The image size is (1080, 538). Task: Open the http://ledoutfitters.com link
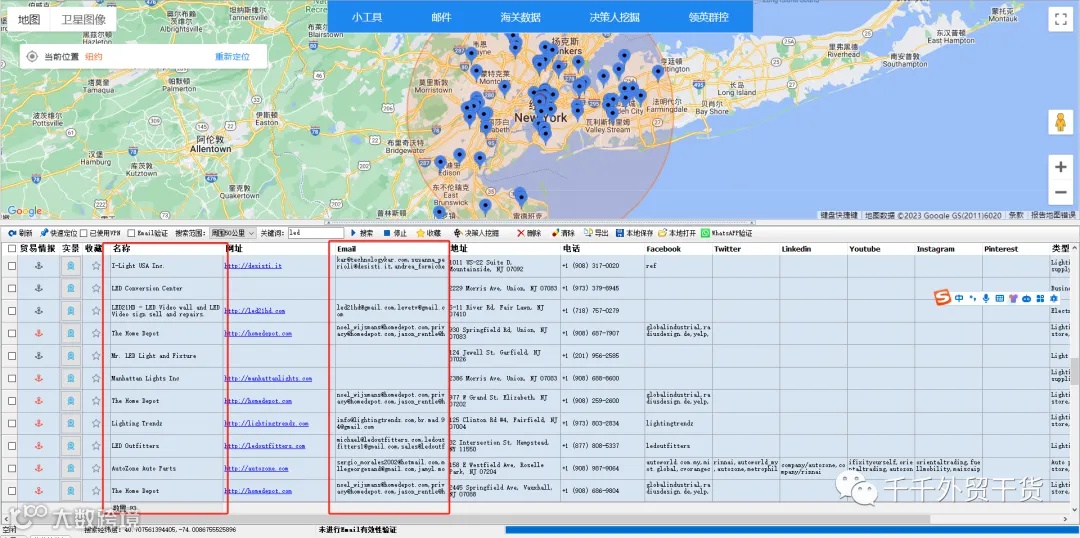coord(264,446)
